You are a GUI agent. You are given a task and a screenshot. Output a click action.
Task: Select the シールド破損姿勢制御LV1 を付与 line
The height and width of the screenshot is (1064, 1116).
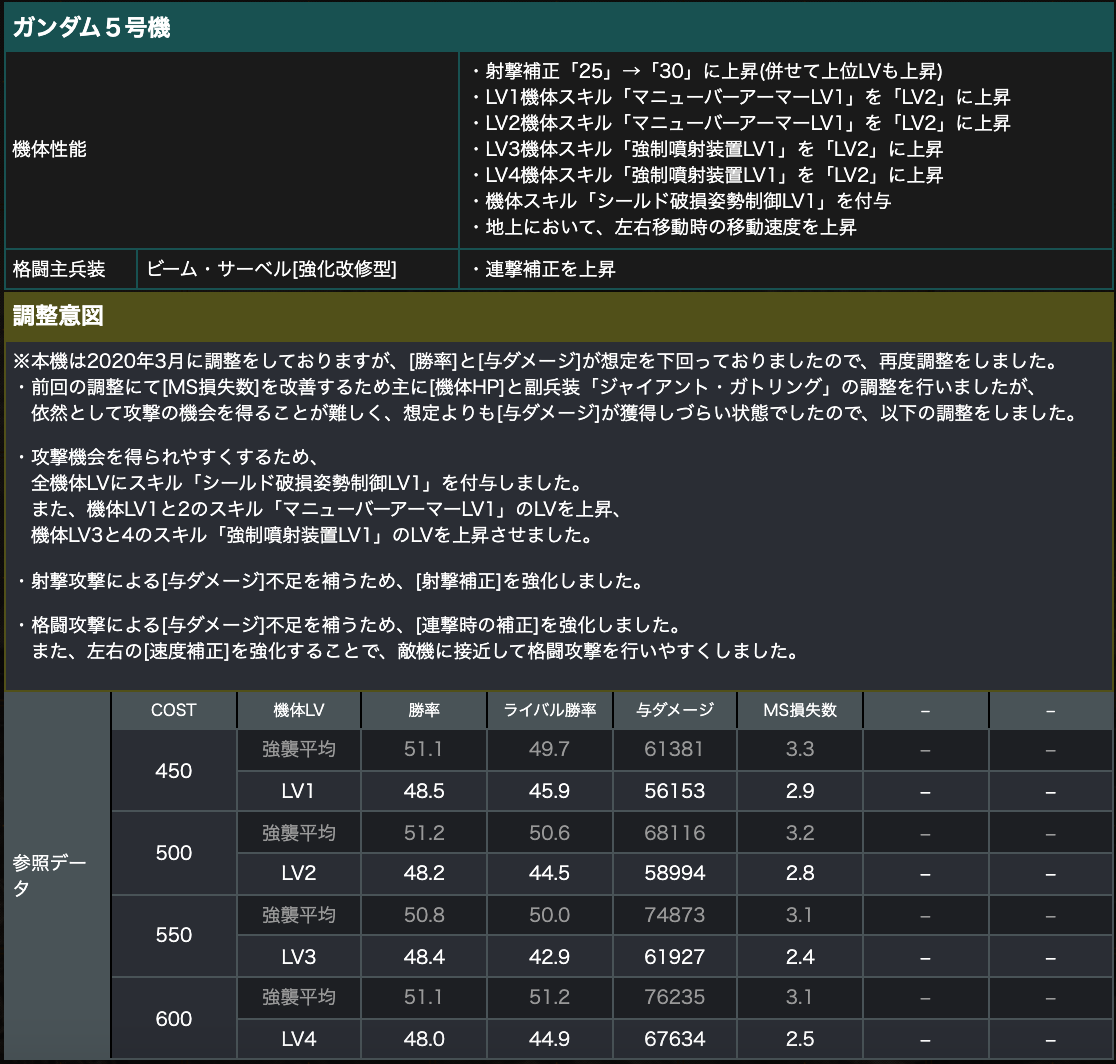coord(681,201)
